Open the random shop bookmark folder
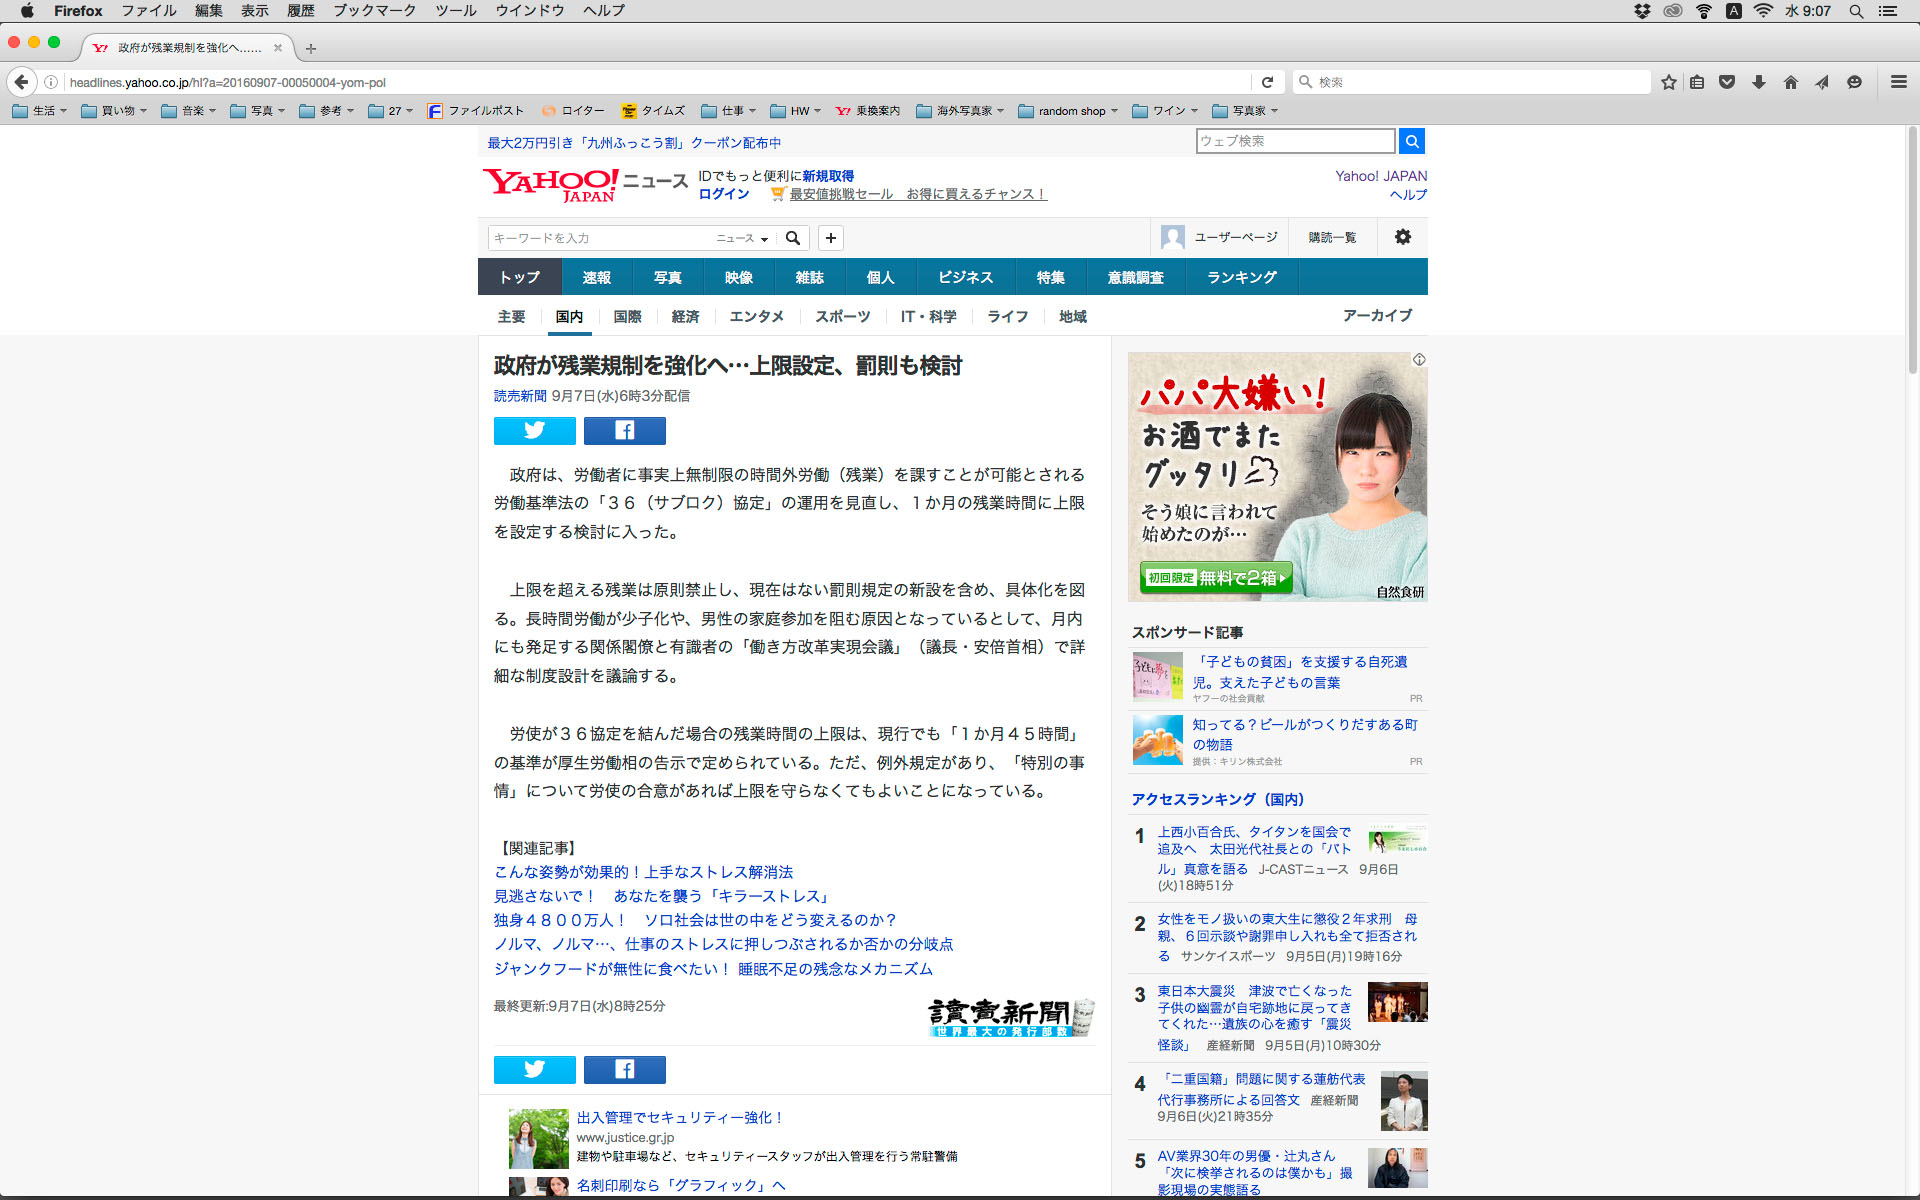The image size is (1920, 1200). tap(1068, 111)
